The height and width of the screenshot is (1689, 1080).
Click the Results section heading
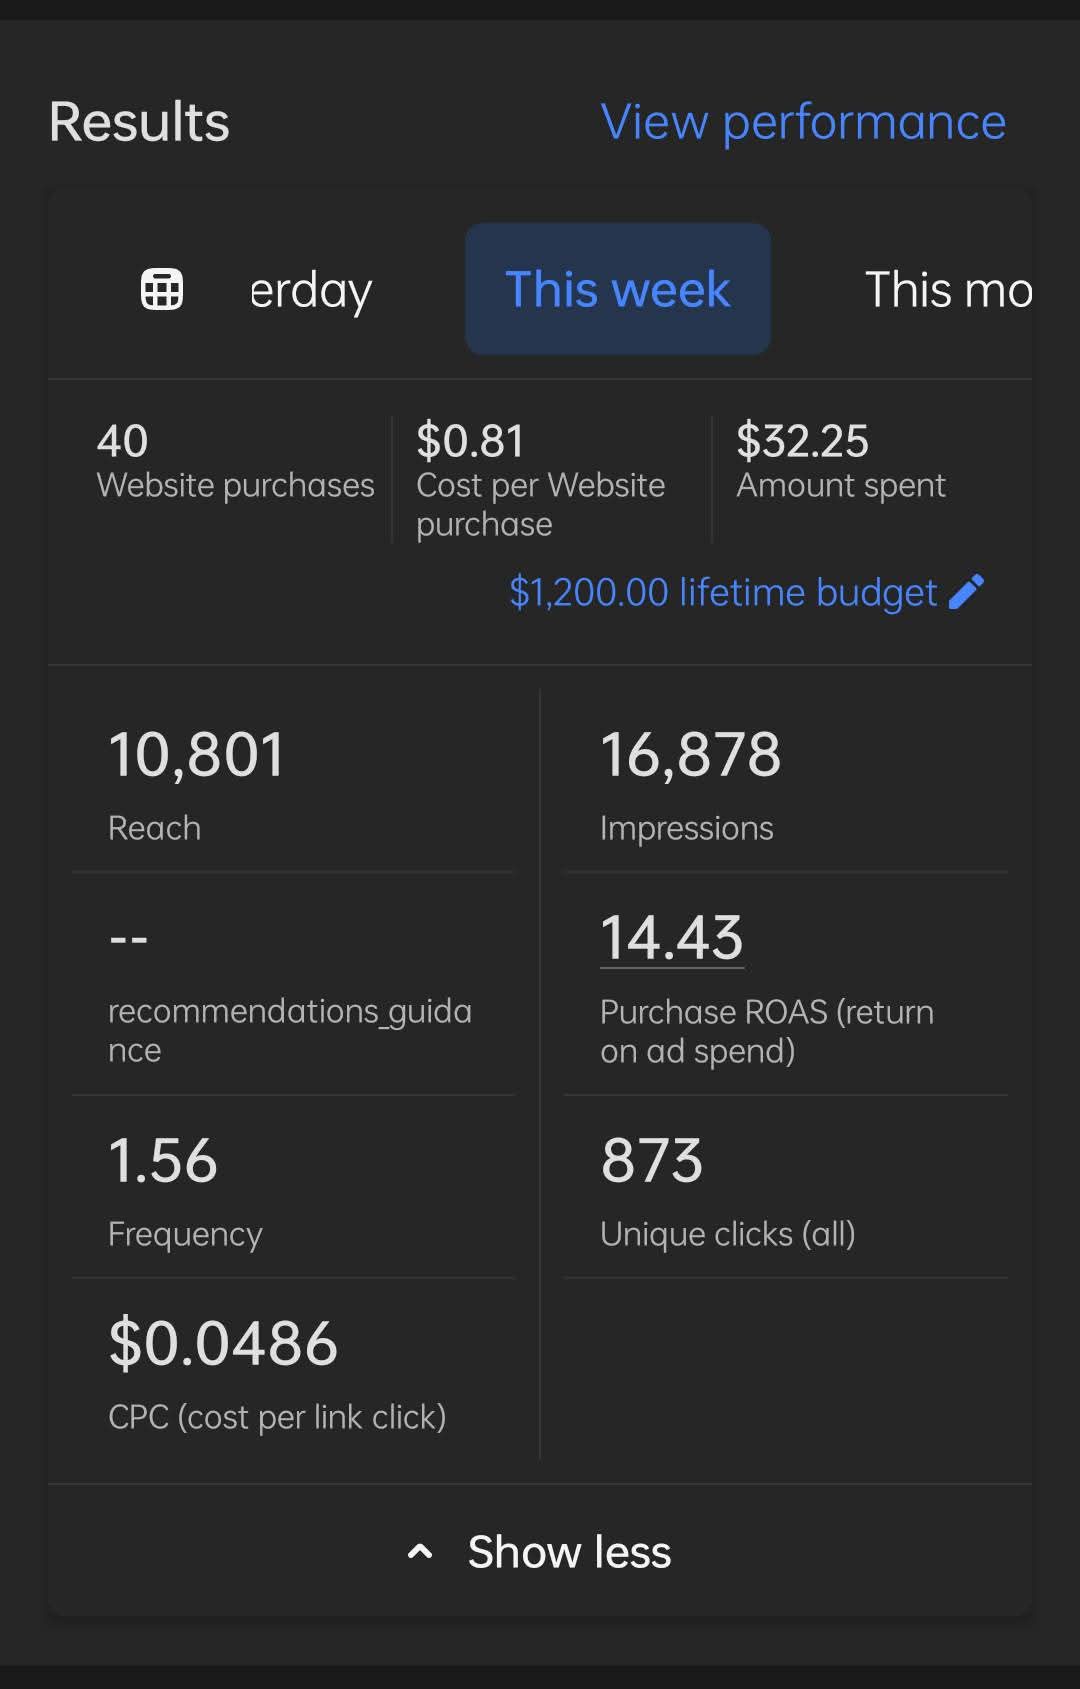[139, 122]
